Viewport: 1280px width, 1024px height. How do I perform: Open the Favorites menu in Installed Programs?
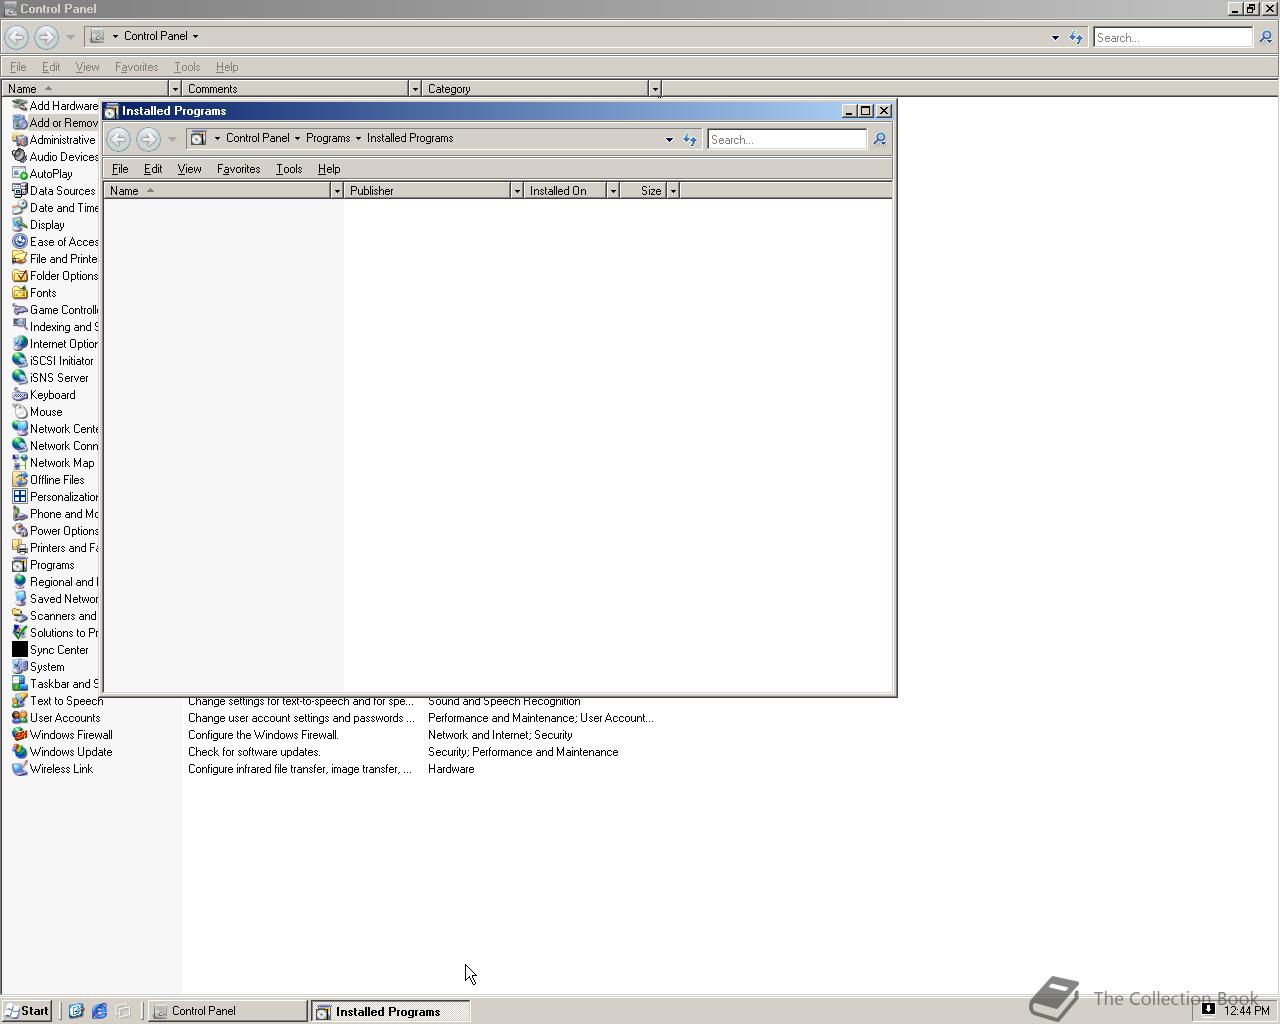pyautogui.click(x=238, y=169)
